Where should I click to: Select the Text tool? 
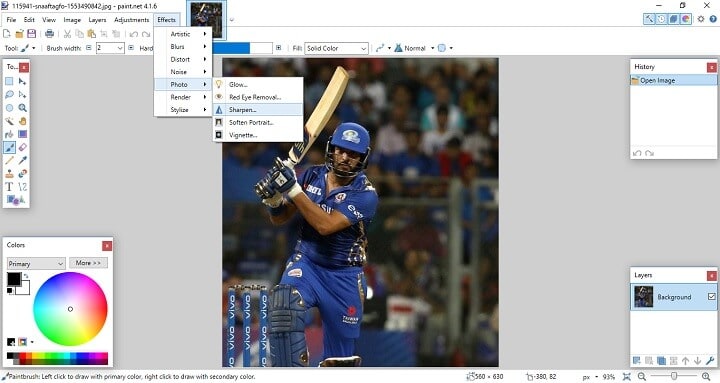coord(9,186)
